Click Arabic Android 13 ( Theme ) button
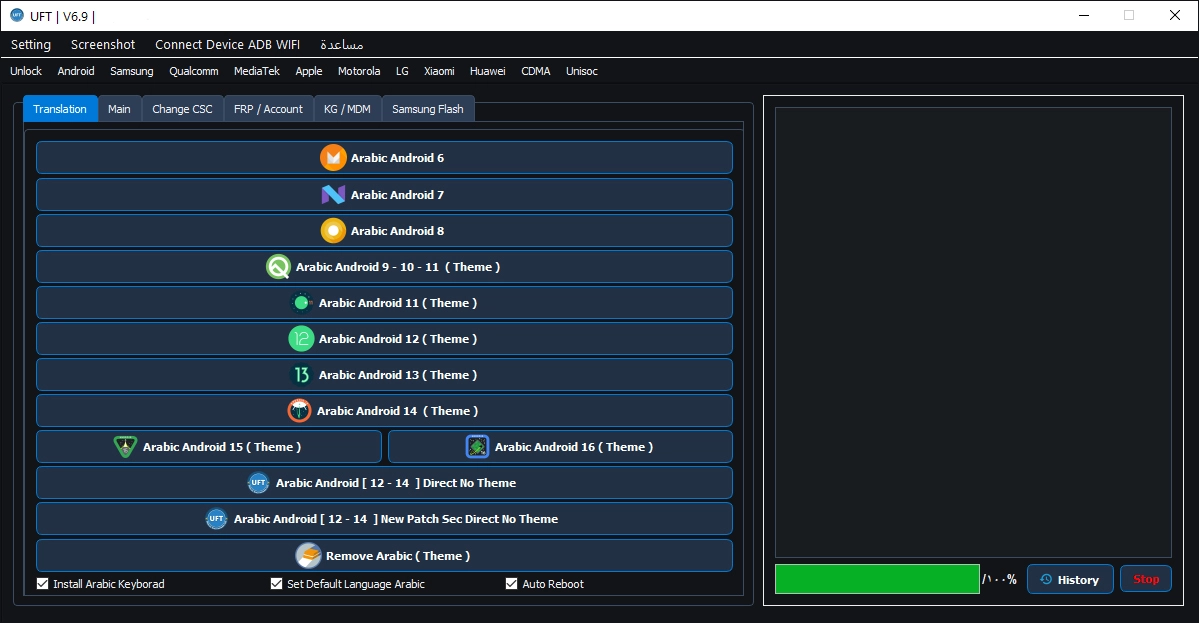 tap(384, 375)
